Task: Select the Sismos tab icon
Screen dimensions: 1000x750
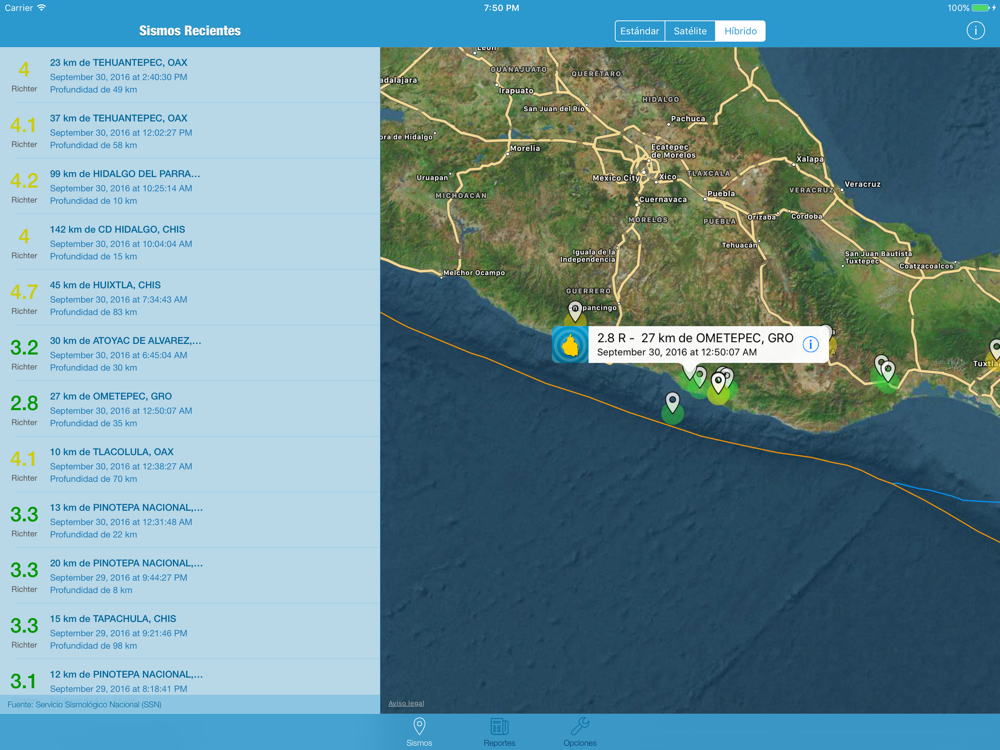Action: [x=419, y=726]
